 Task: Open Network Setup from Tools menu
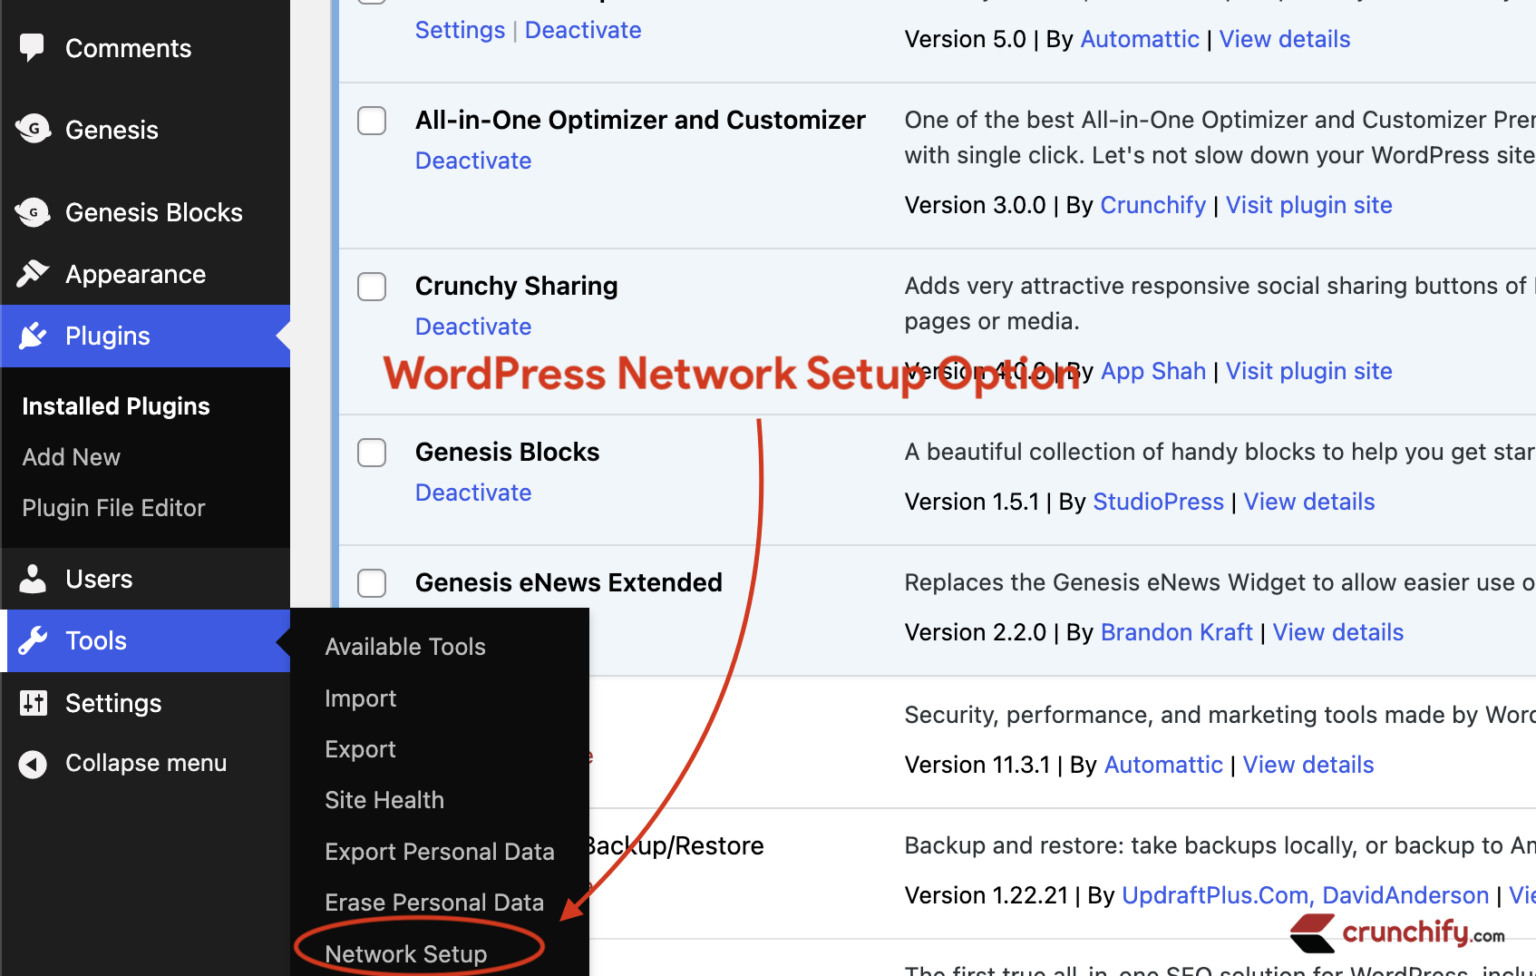click(x=407, y=953)
